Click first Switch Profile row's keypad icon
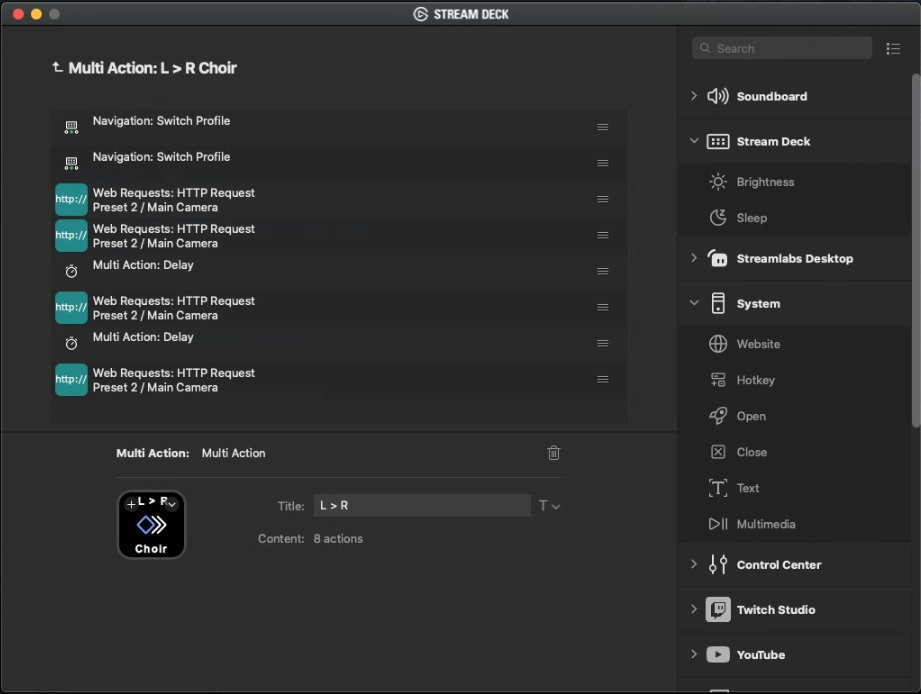 tap(71, 127)
